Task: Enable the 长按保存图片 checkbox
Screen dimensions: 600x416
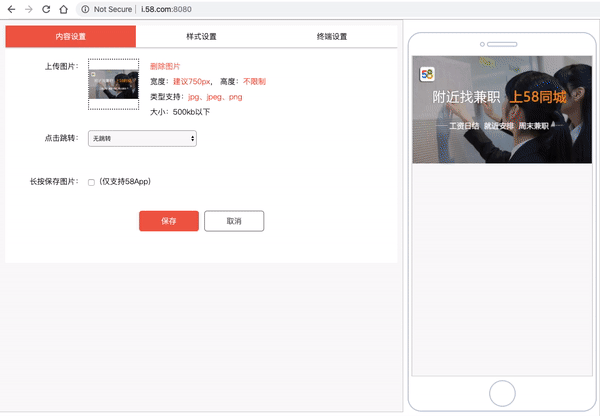Action: 91,182
